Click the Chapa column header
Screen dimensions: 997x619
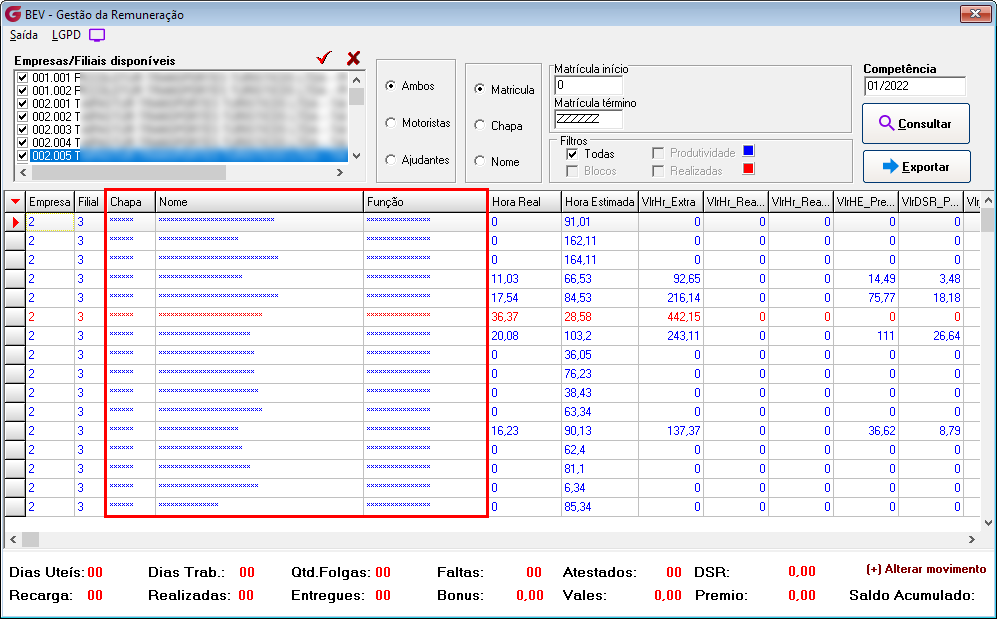tap(130, 202)
